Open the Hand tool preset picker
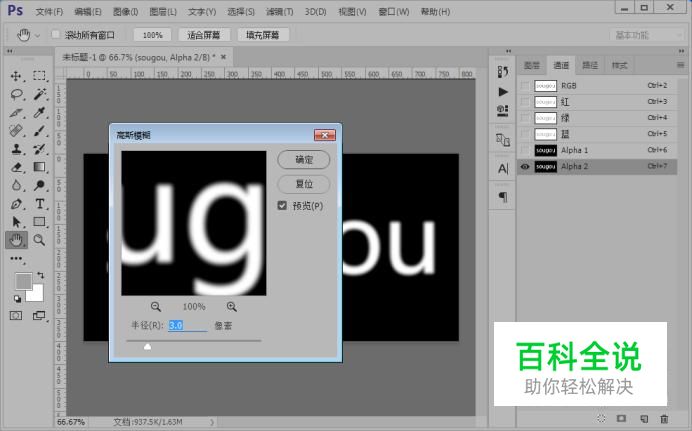 pyautogui.click(x=38, y=35)
